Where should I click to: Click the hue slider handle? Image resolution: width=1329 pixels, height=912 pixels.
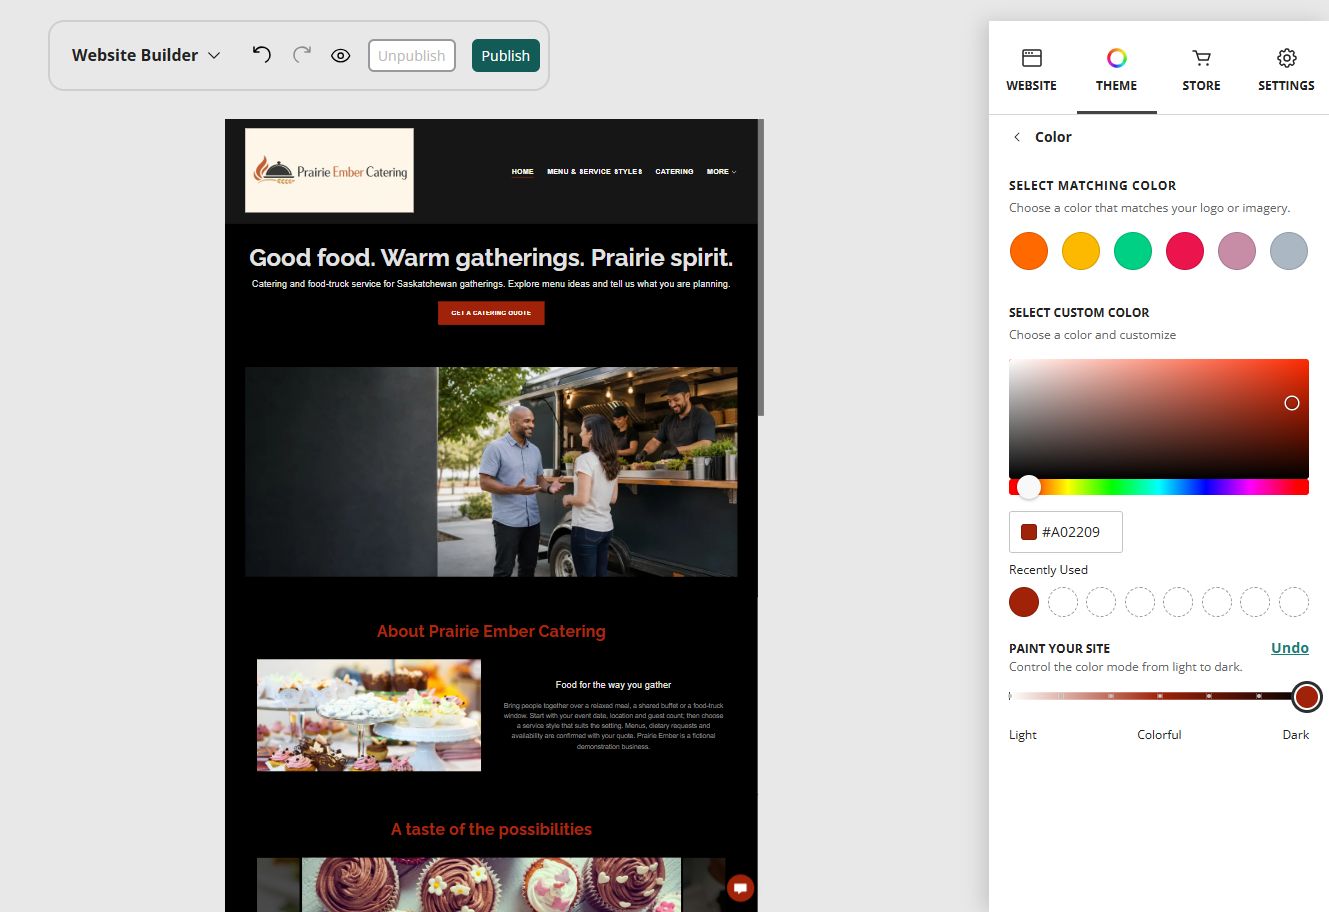[x=1029, y=487]
